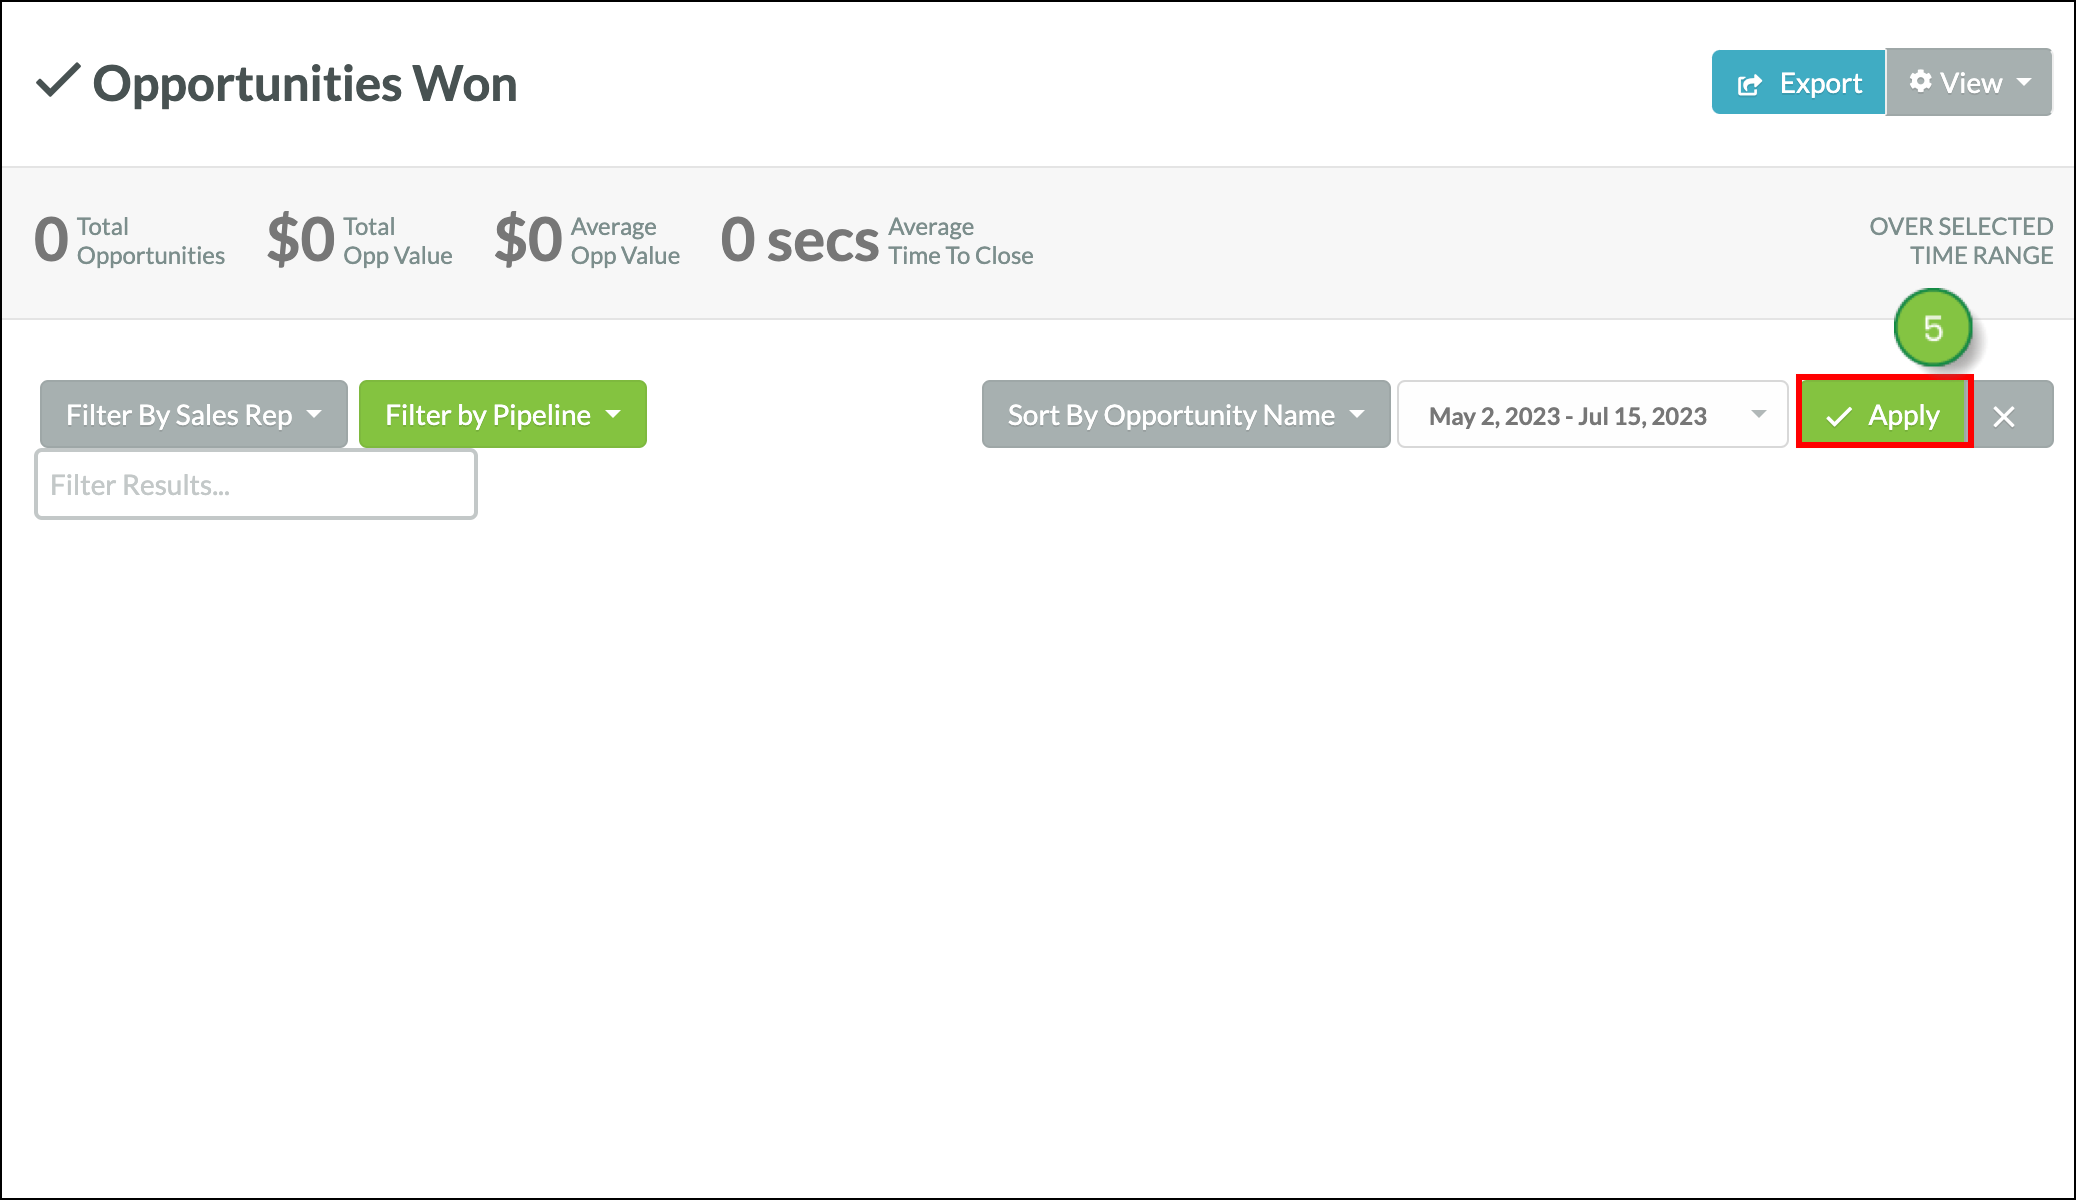
Task: Click the caret arrow in date range box
Action: coord(1758,414)
